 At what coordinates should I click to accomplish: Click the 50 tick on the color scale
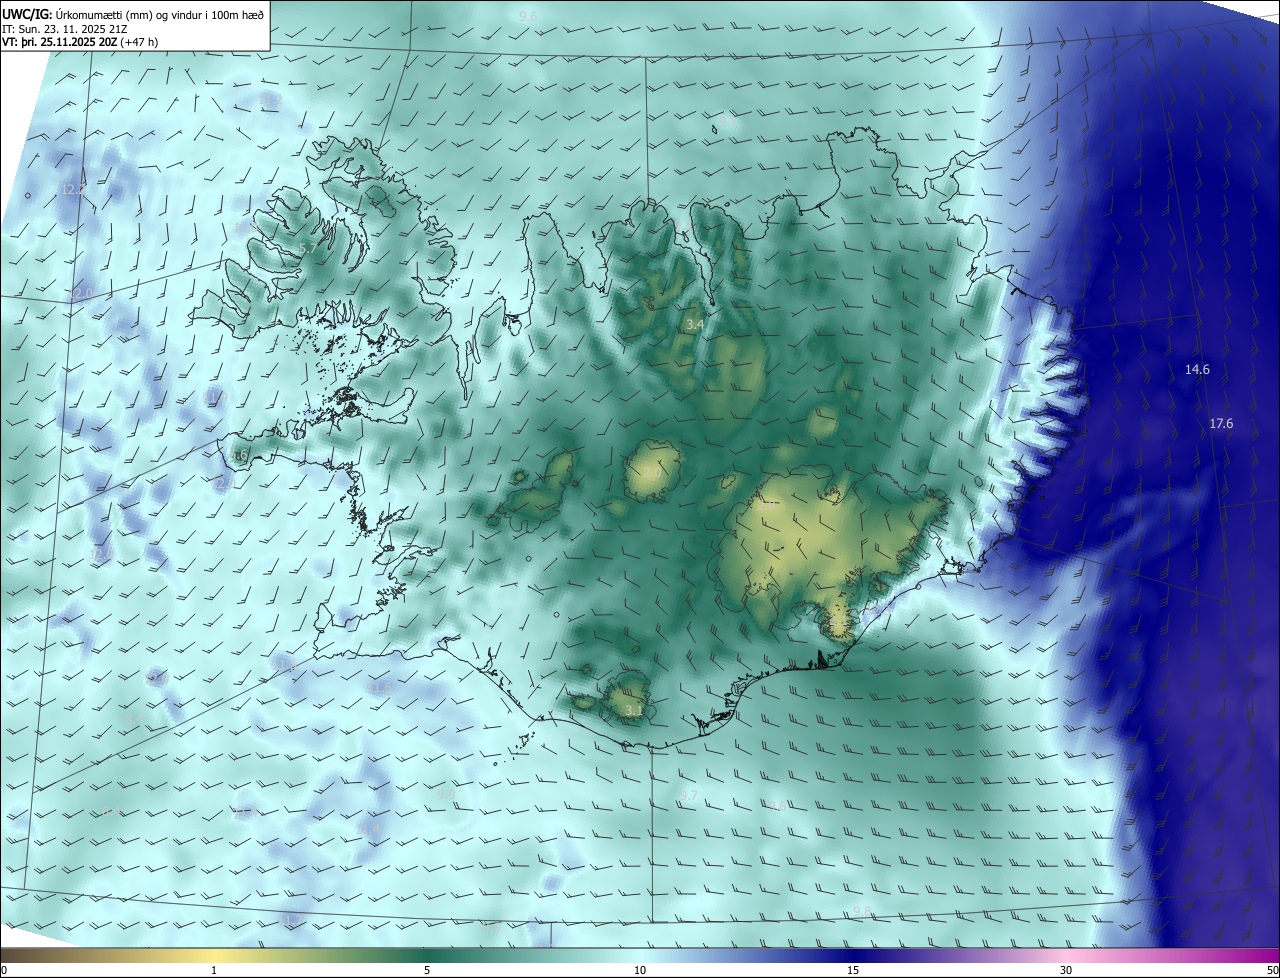1272,970
